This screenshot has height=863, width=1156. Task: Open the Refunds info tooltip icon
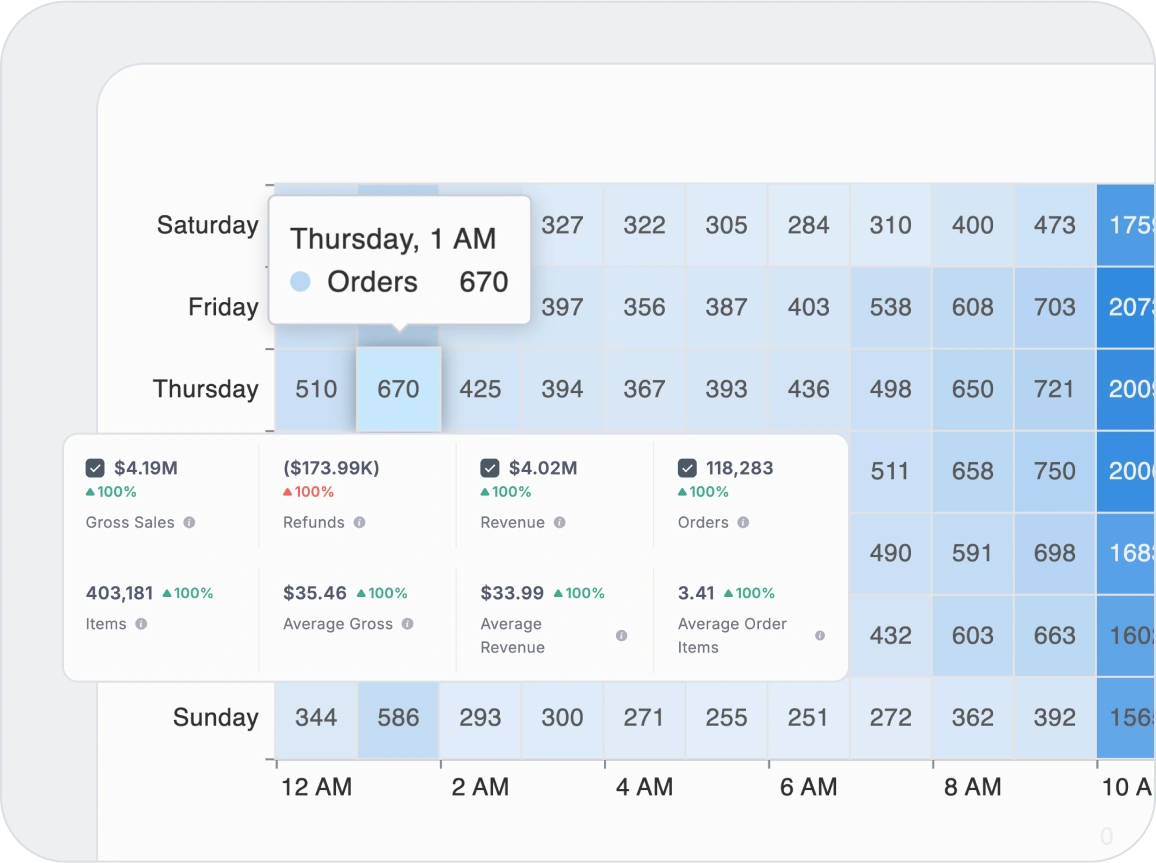click(360, 522)
